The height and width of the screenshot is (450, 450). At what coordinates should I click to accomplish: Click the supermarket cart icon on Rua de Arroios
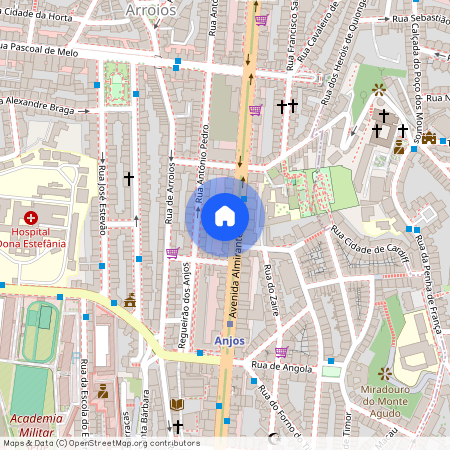[173, 253]
